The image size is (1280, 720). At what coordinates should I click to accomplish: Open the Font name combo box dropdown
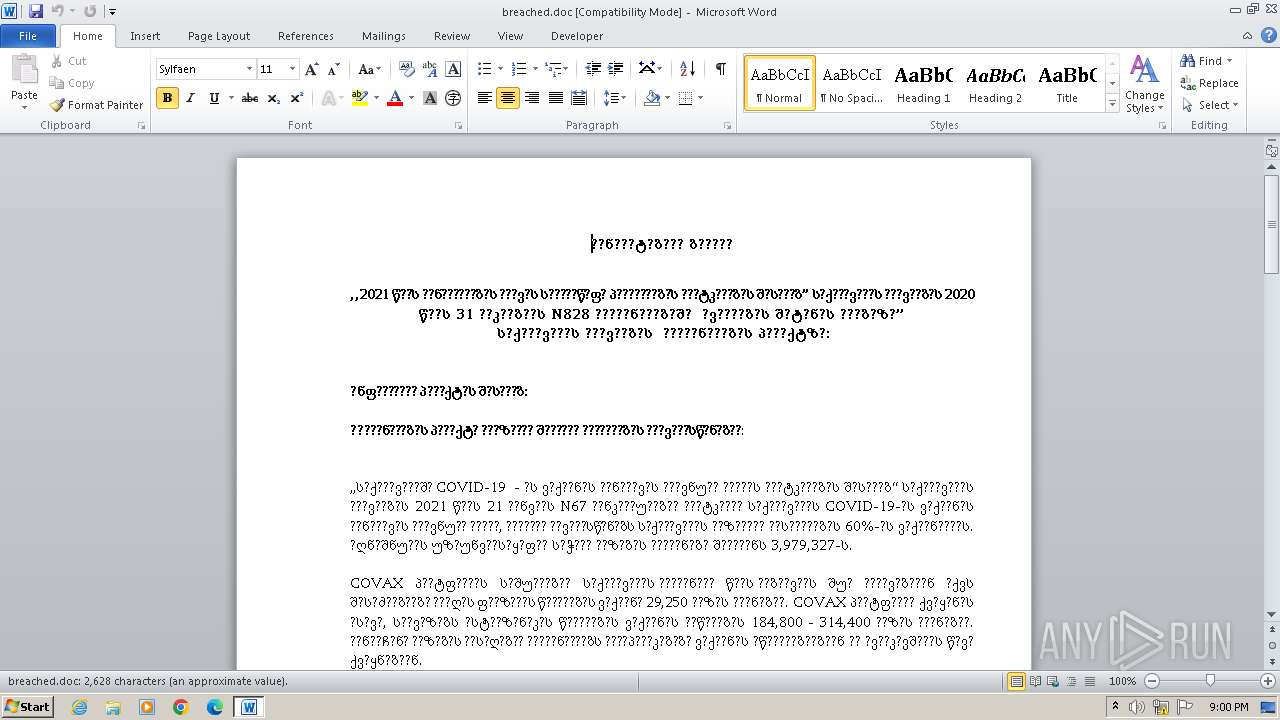coord(249,69)
